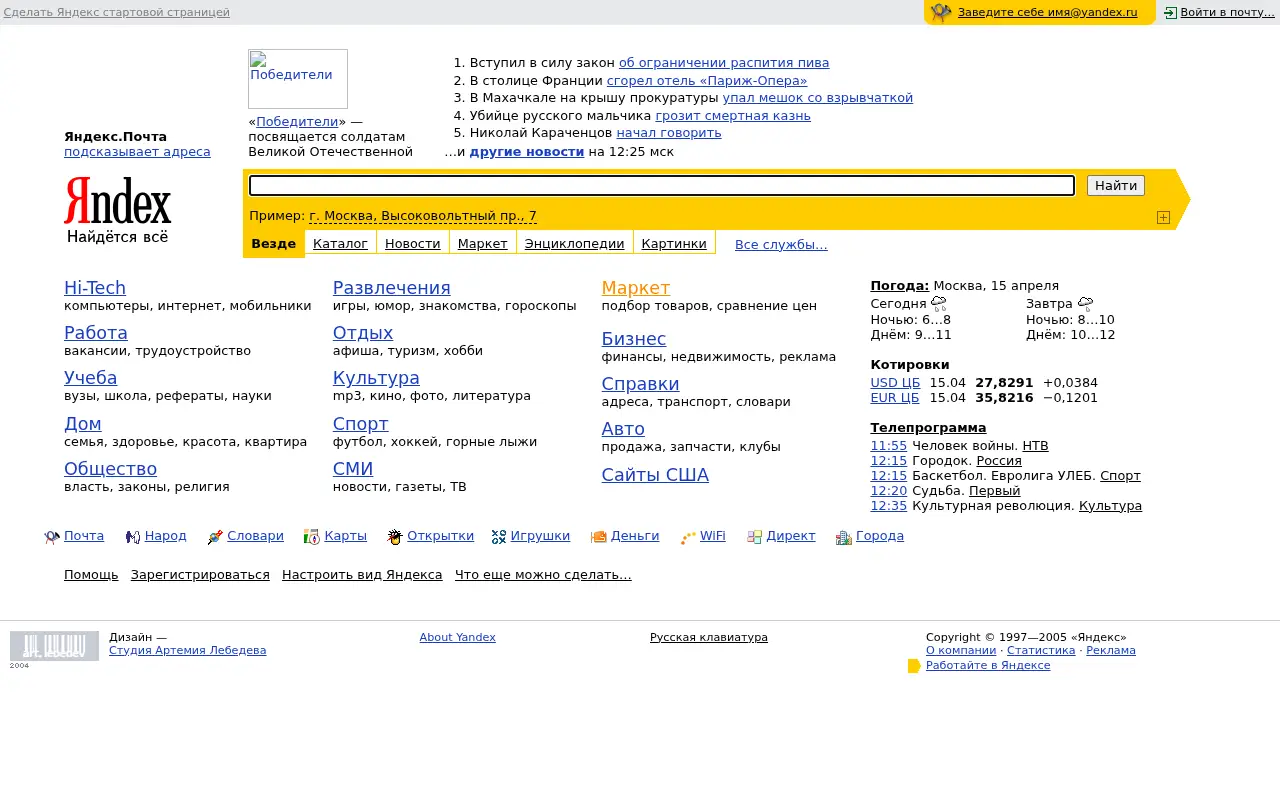This screenshot has width=1280, height=800.
Task: Click the login door icon by Войти в почту
Action: [1170, 13]
